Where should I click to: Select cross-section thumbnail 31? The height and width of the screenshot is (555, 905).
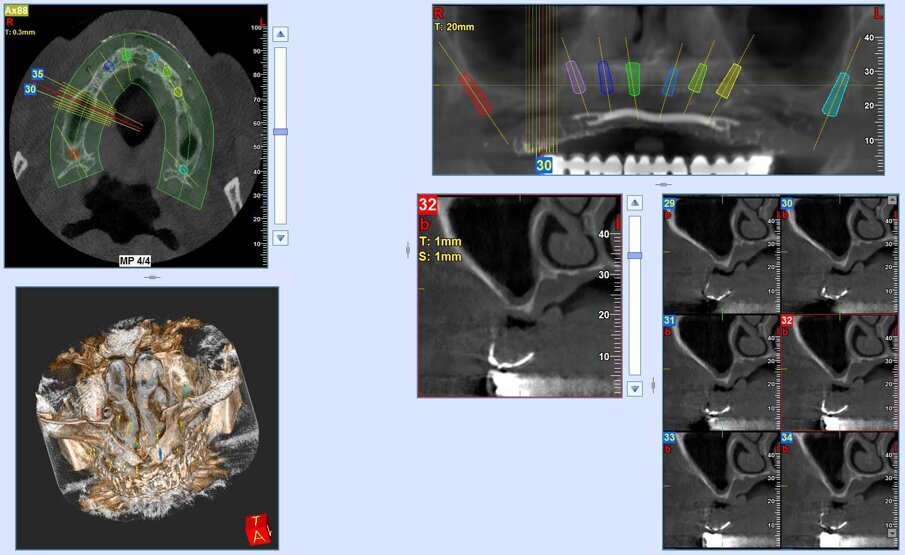(721, 371)
